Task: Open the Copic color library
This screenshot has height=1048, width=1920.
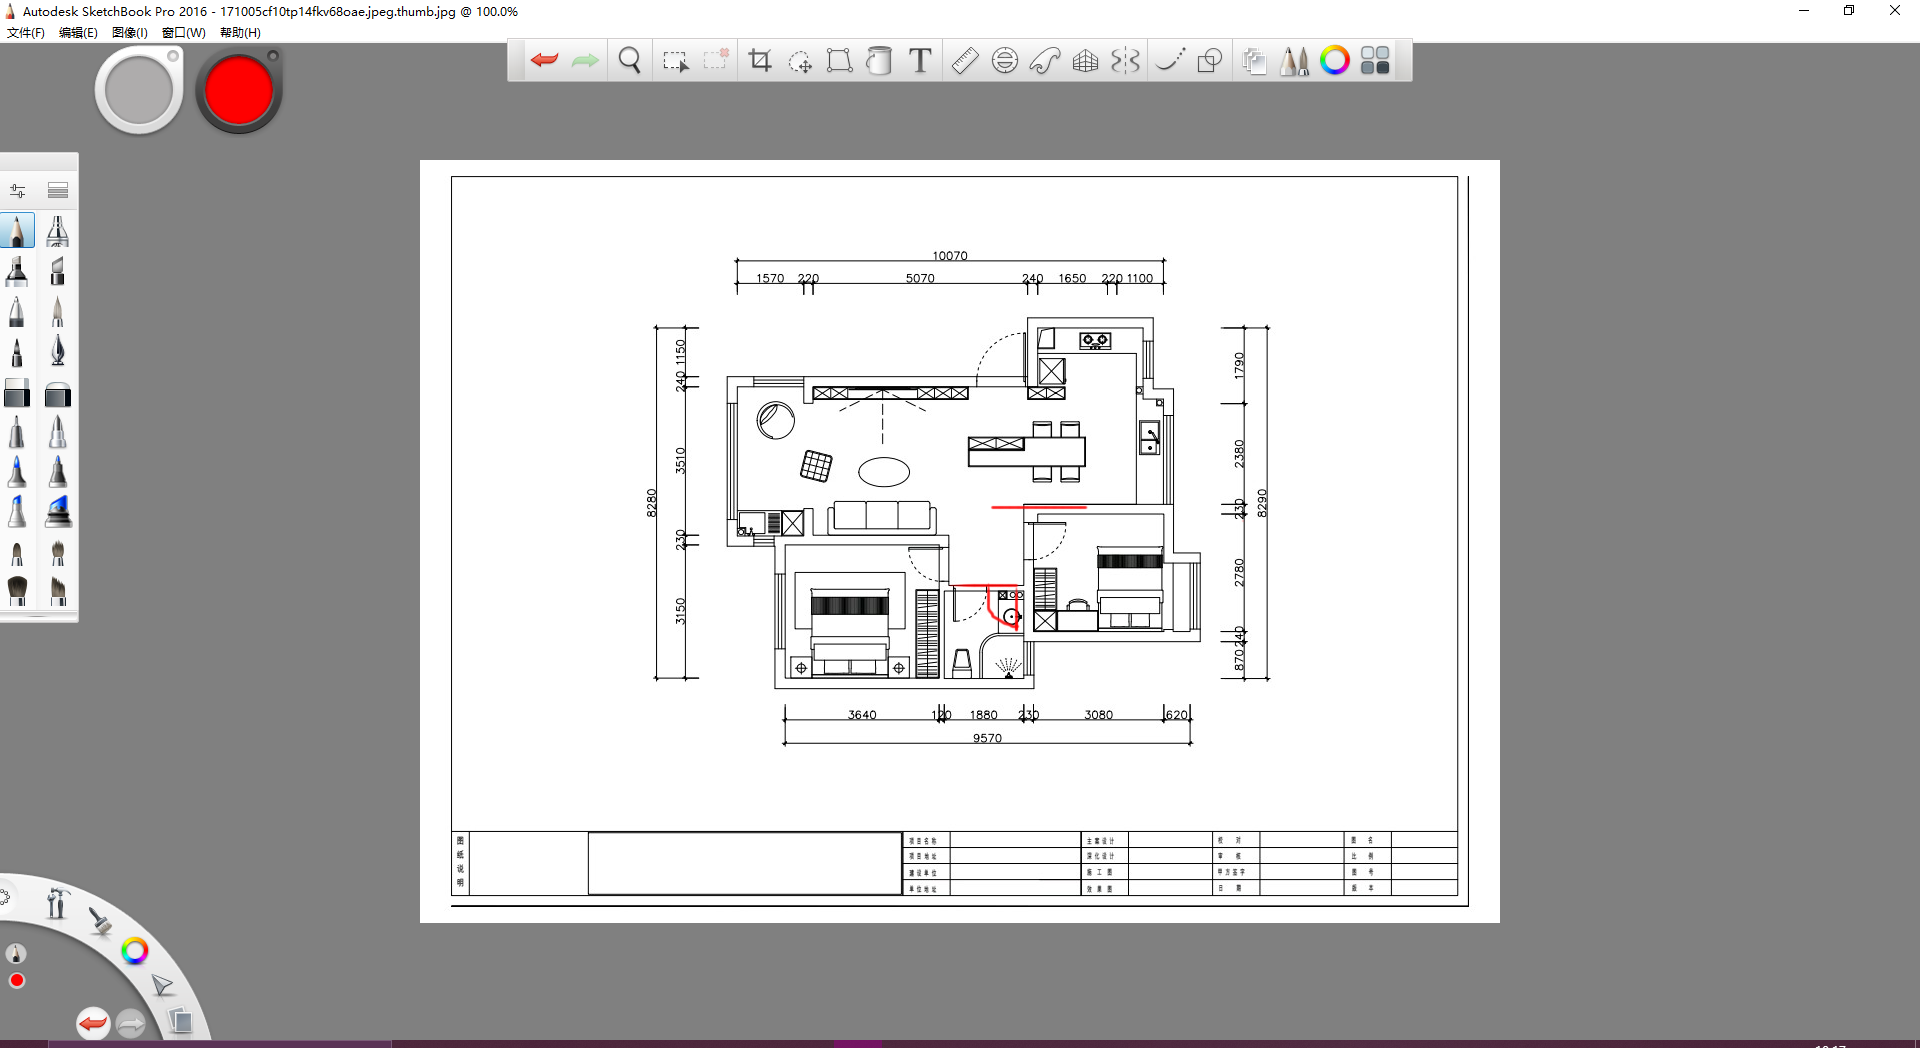Action: pos(1375,61)
